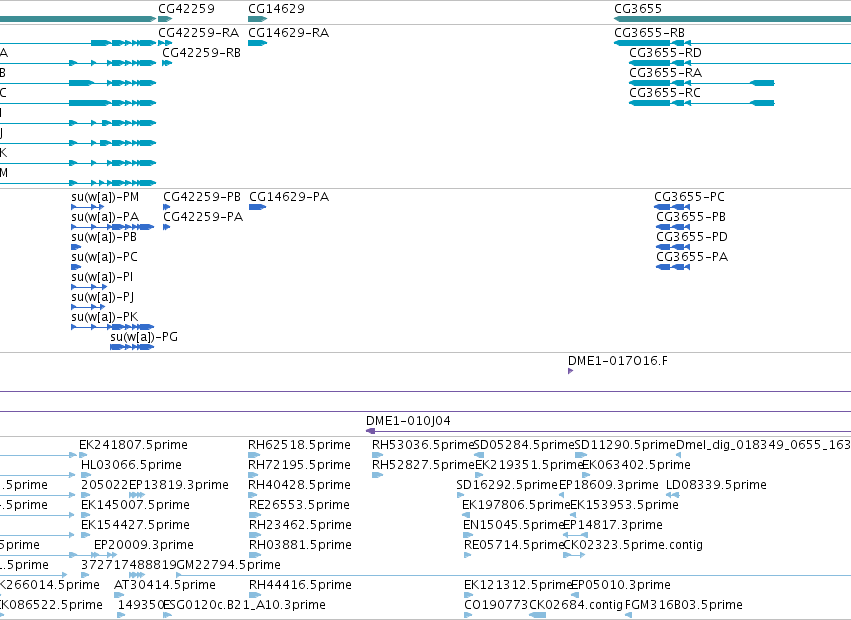Viewport: 851px width, 620px height.
Task: Select the CG3655-PD protein label
Action: pos(692,237)
